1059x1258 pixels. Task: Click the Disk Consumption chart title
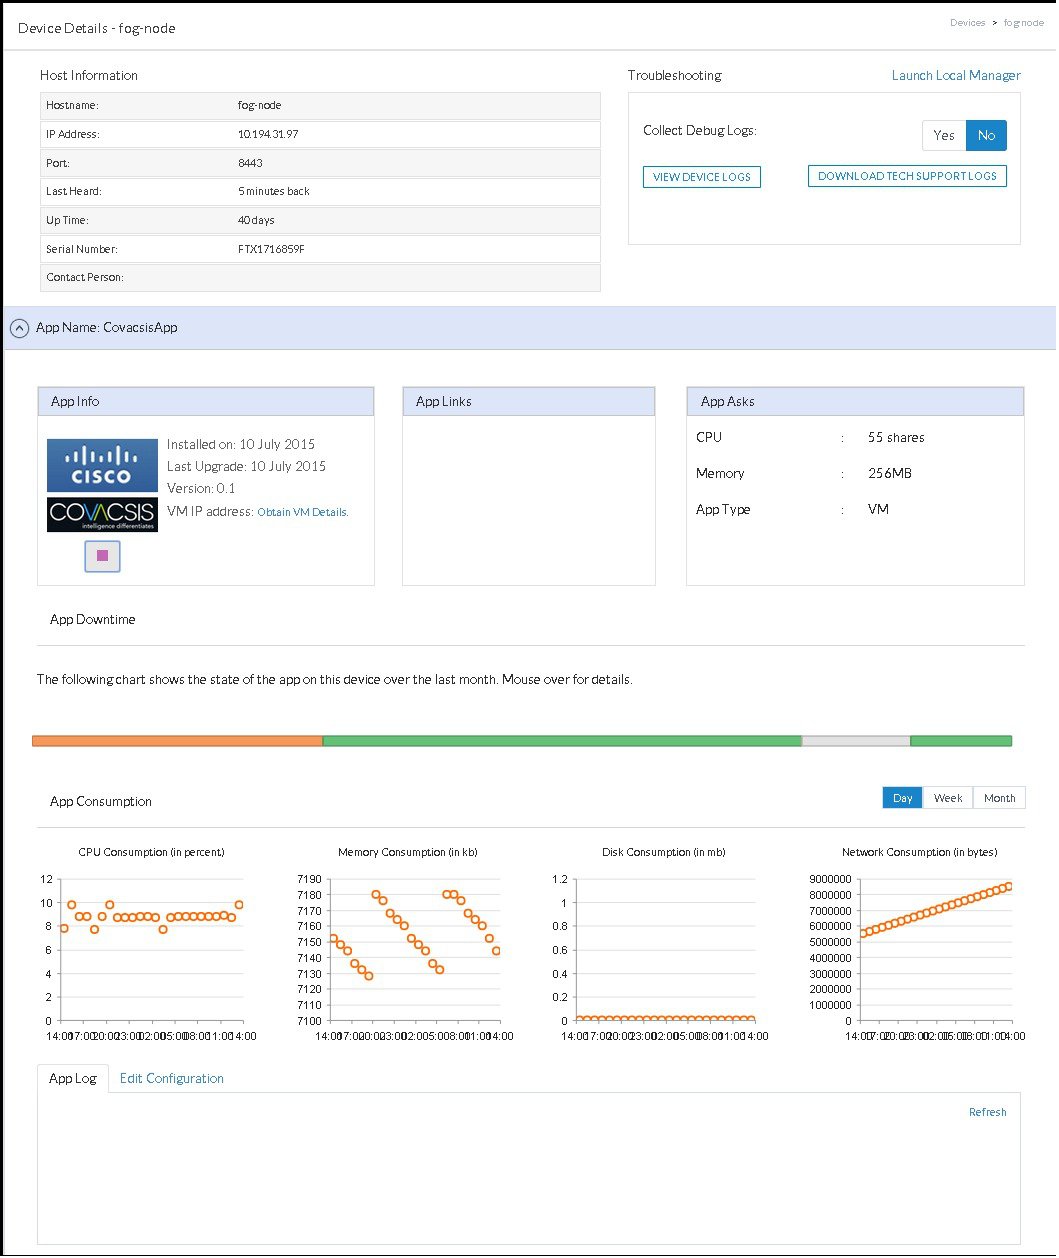click(x=664, y=852)
